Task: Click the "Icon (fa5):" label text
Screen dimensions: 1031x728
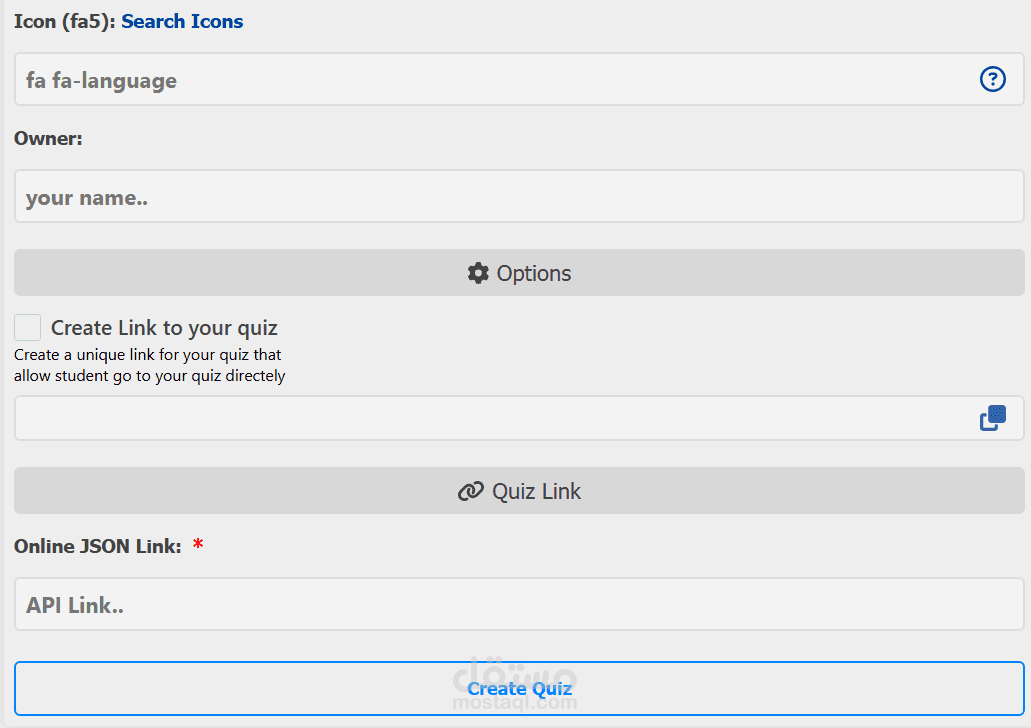Action: tap(65, 21)
